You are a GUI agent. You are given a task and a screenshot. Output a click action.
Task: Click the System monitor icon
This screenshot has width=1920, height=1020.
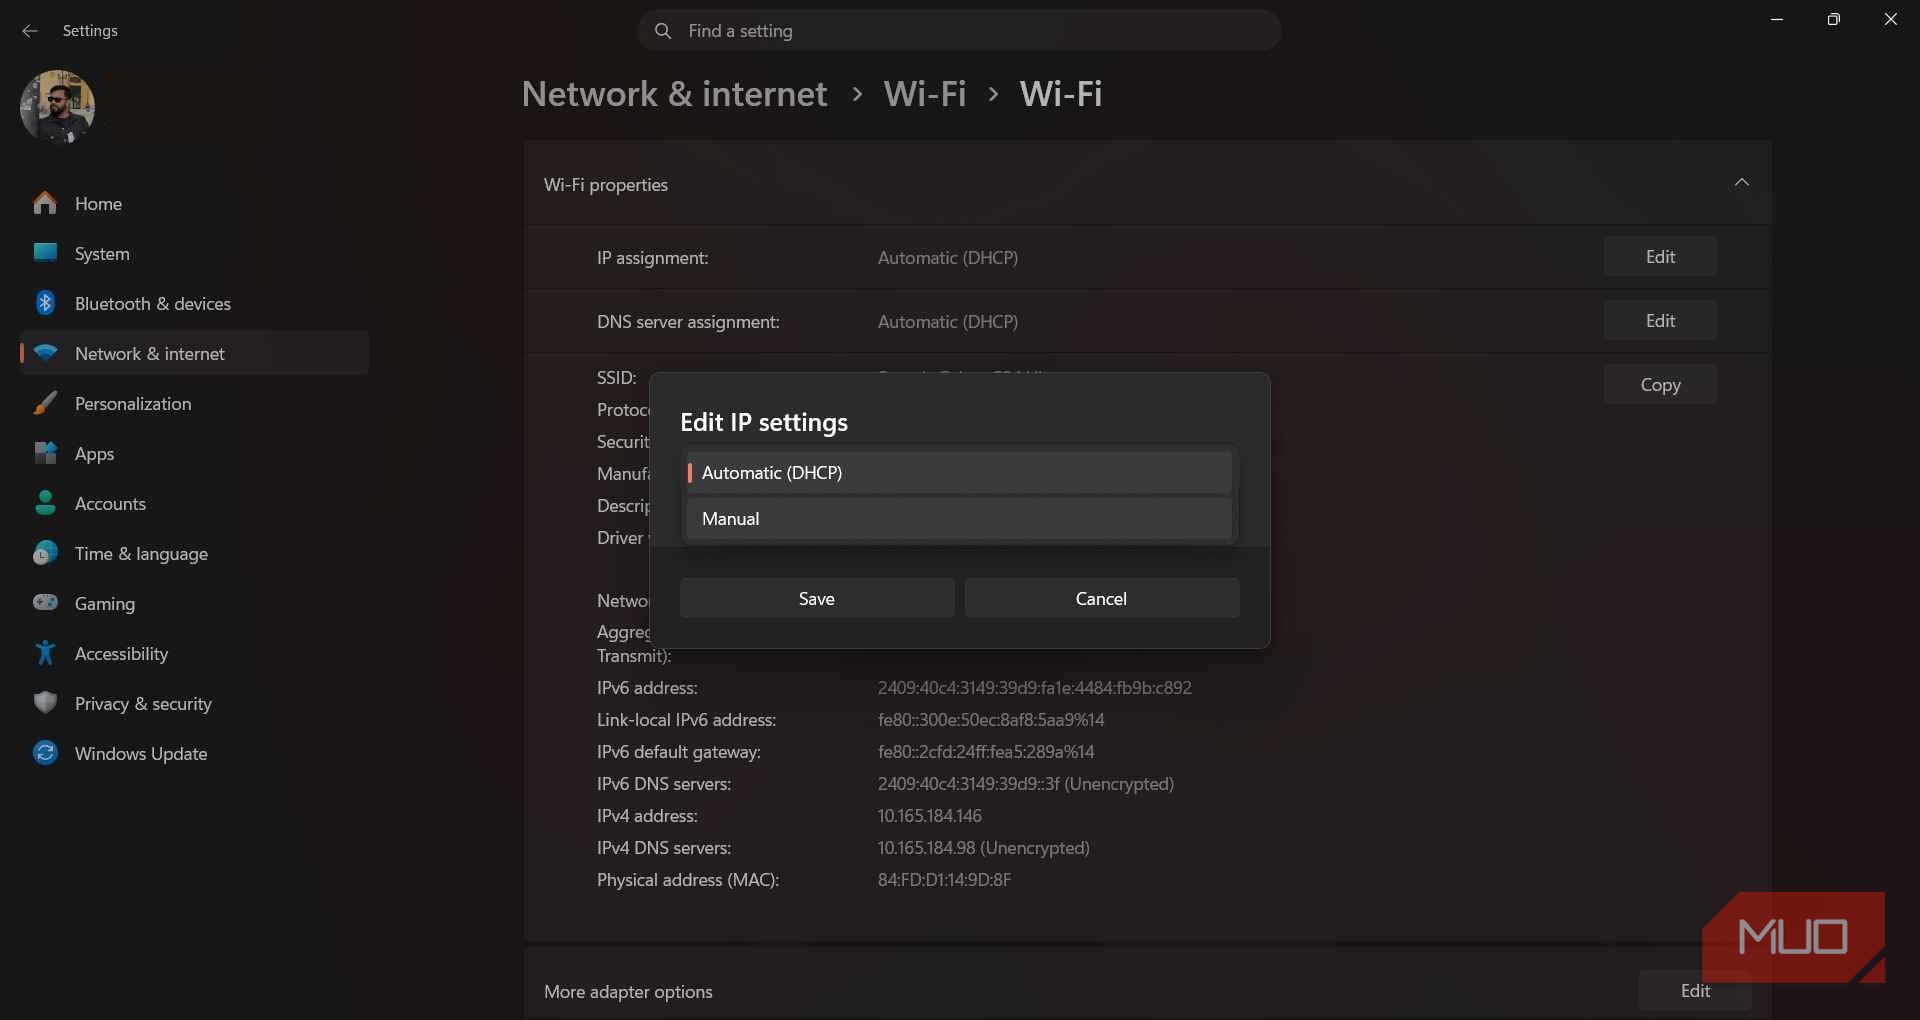(45, 253)
